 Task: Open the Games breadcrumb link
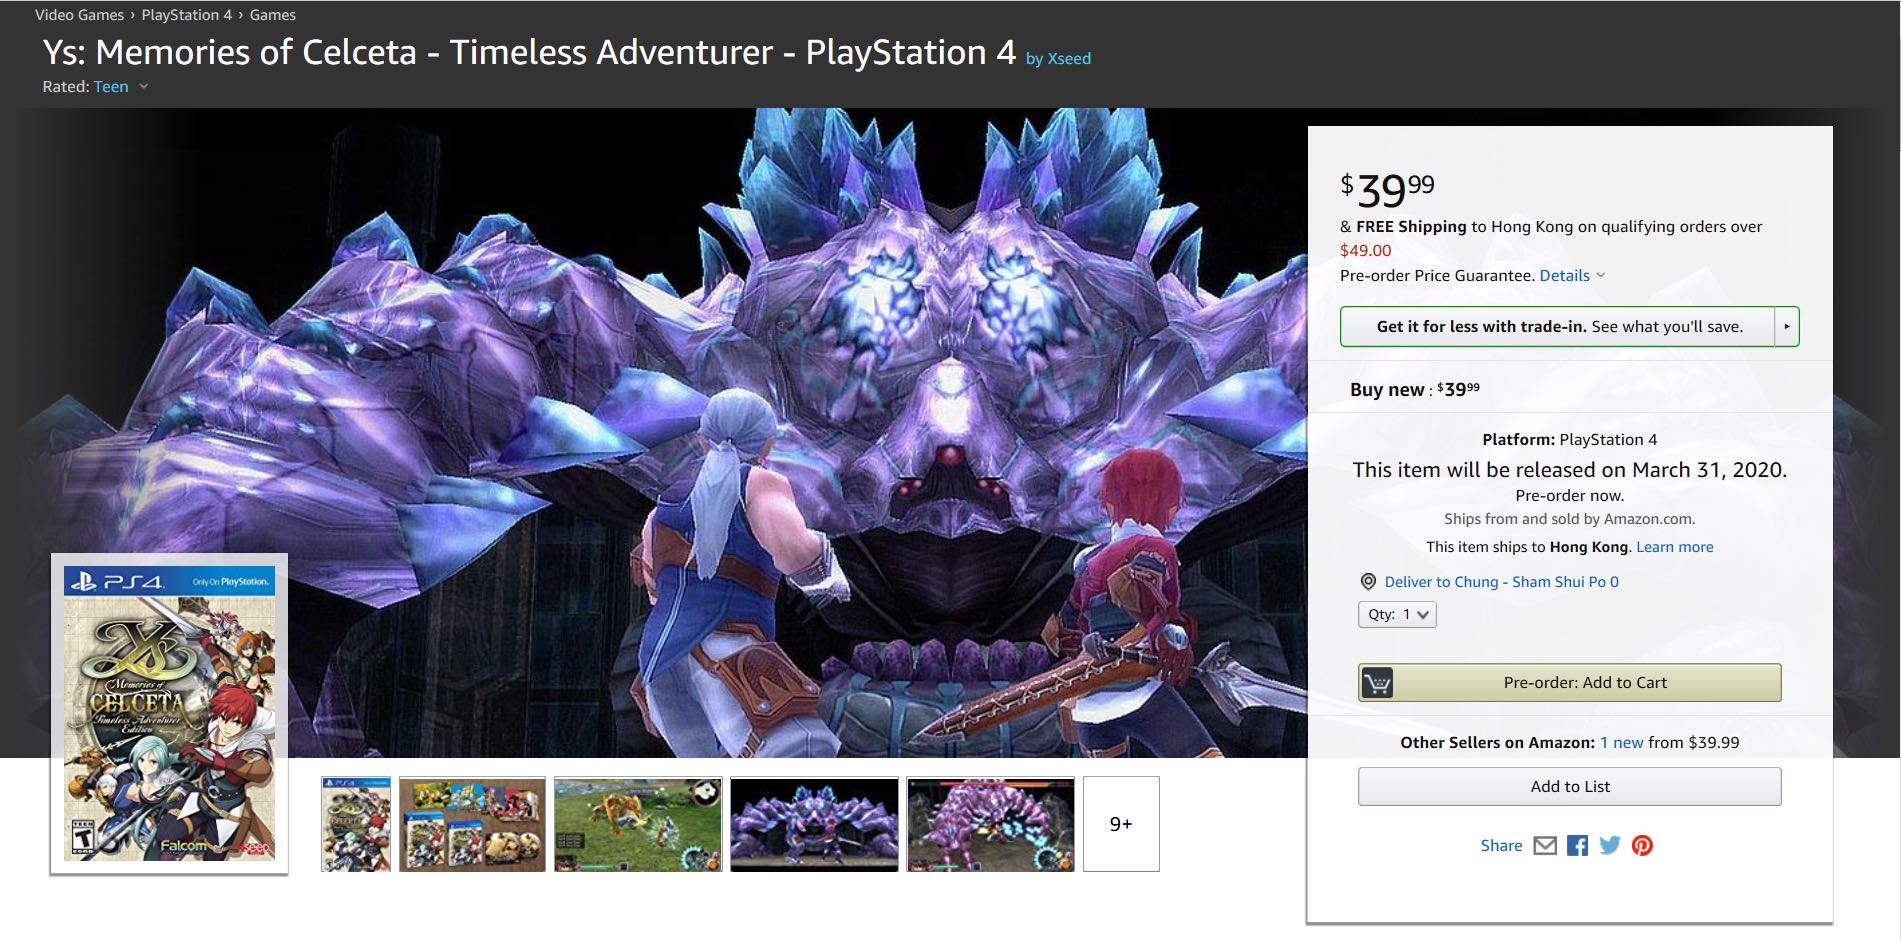272,15
